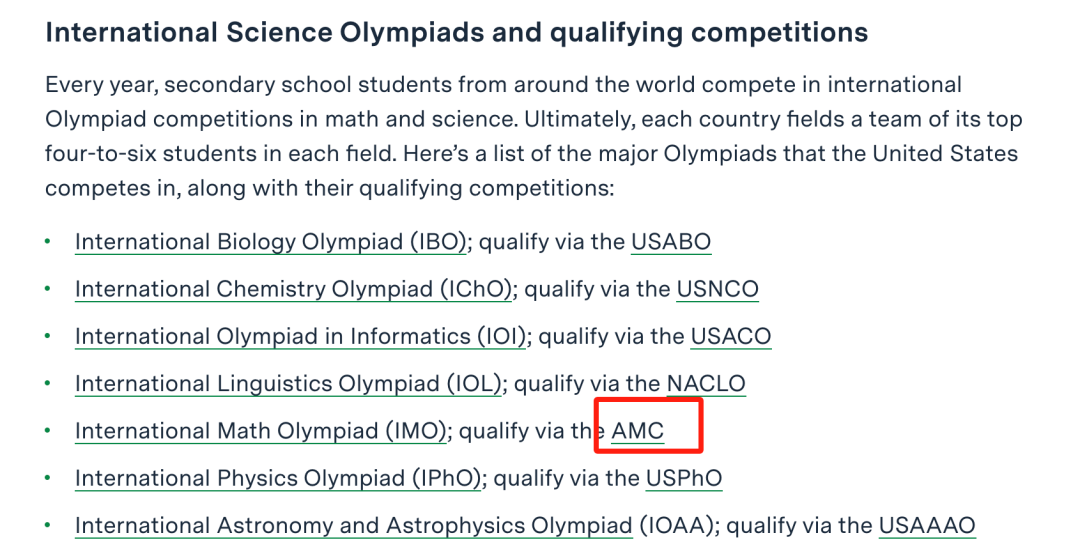Open the International Chemistry Olympiad (IChO) link
Viewport: 1080px width, 556px height.
(x=294, y=289)
